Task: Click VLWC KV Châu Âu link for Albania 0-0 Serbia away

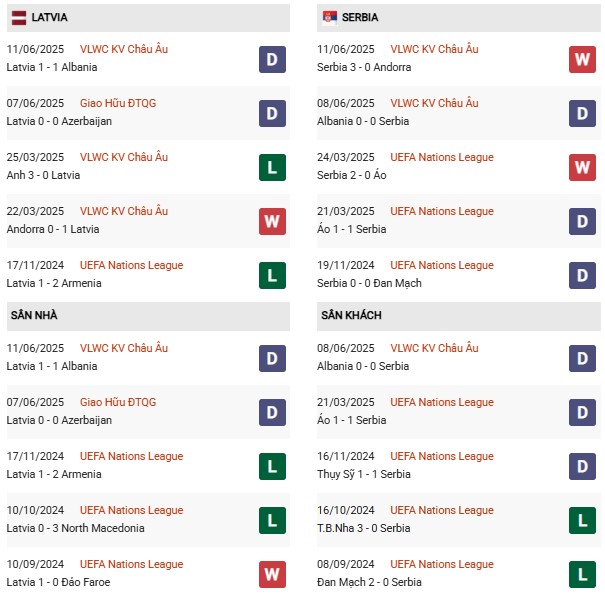Action: [x=434, y=348]
